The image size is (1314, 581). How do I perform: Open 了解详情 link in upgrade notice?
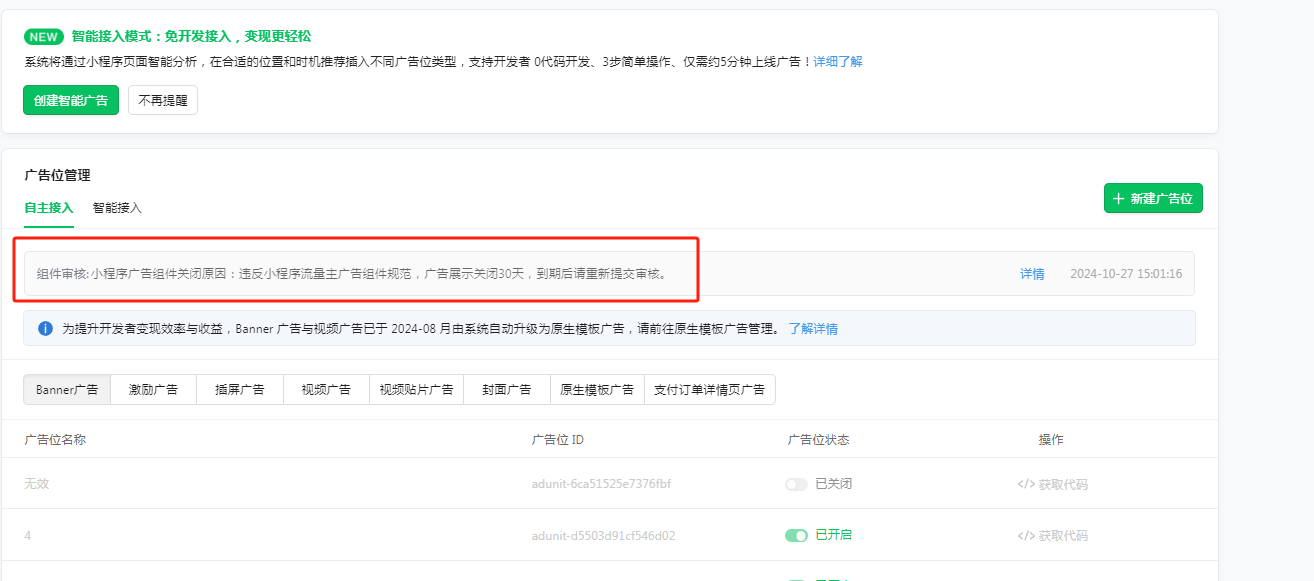coord(813,328)
